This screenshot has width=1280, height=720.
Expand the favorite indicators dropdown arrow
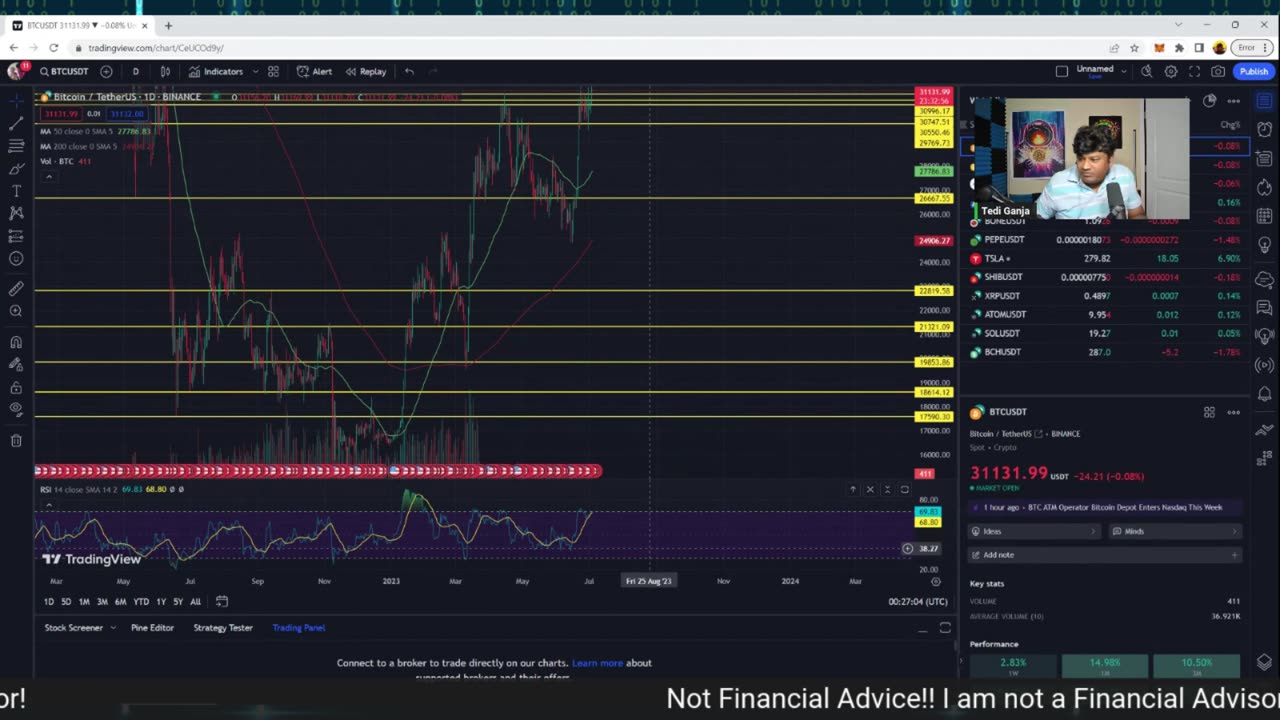tap(256, 71)
